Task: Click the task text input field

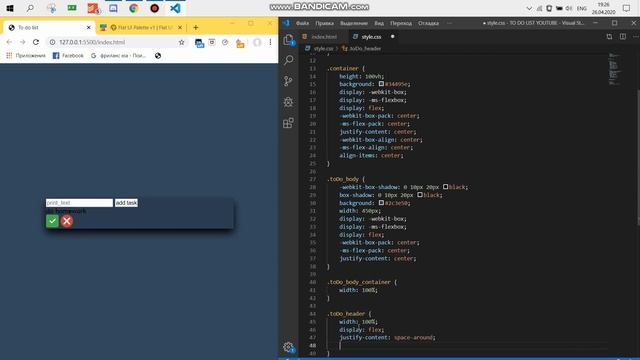Action: 79,203
